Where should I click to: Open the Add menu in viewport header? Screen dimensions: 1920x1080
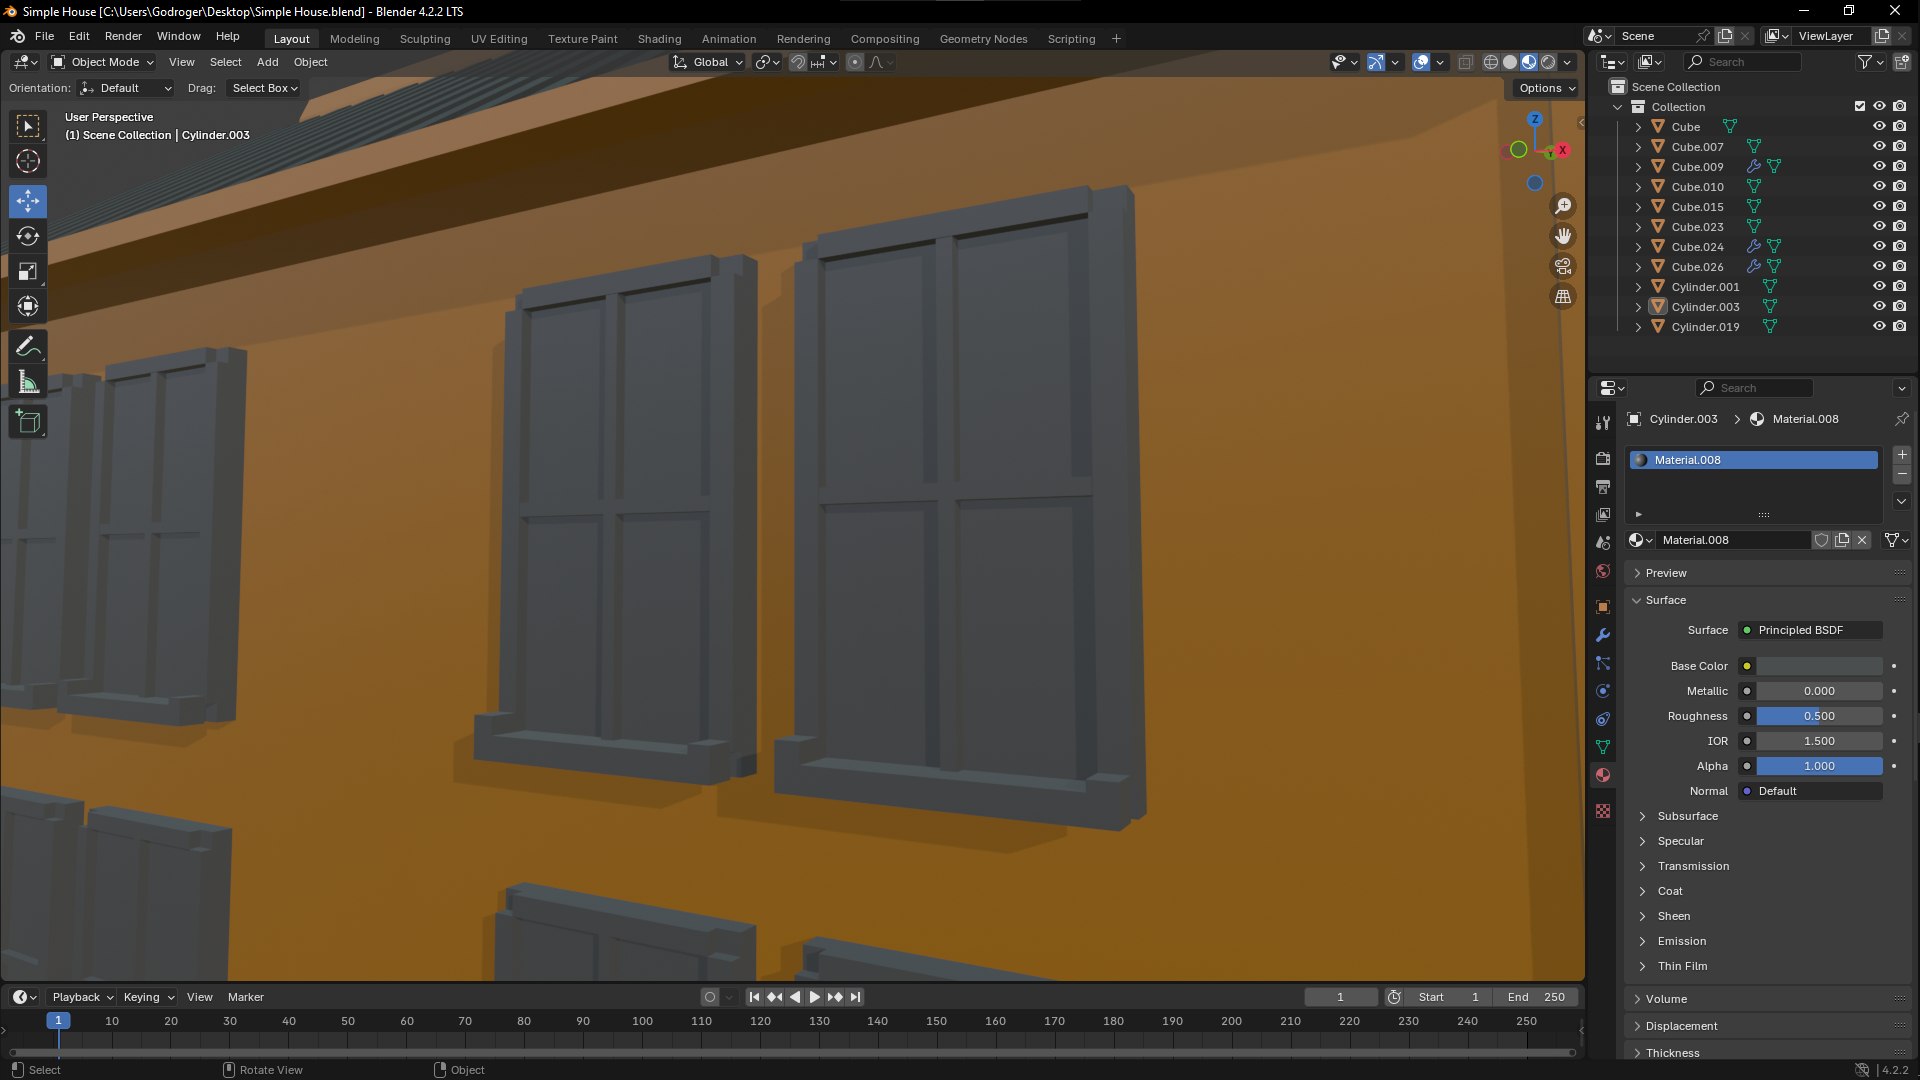coord(267,62)
